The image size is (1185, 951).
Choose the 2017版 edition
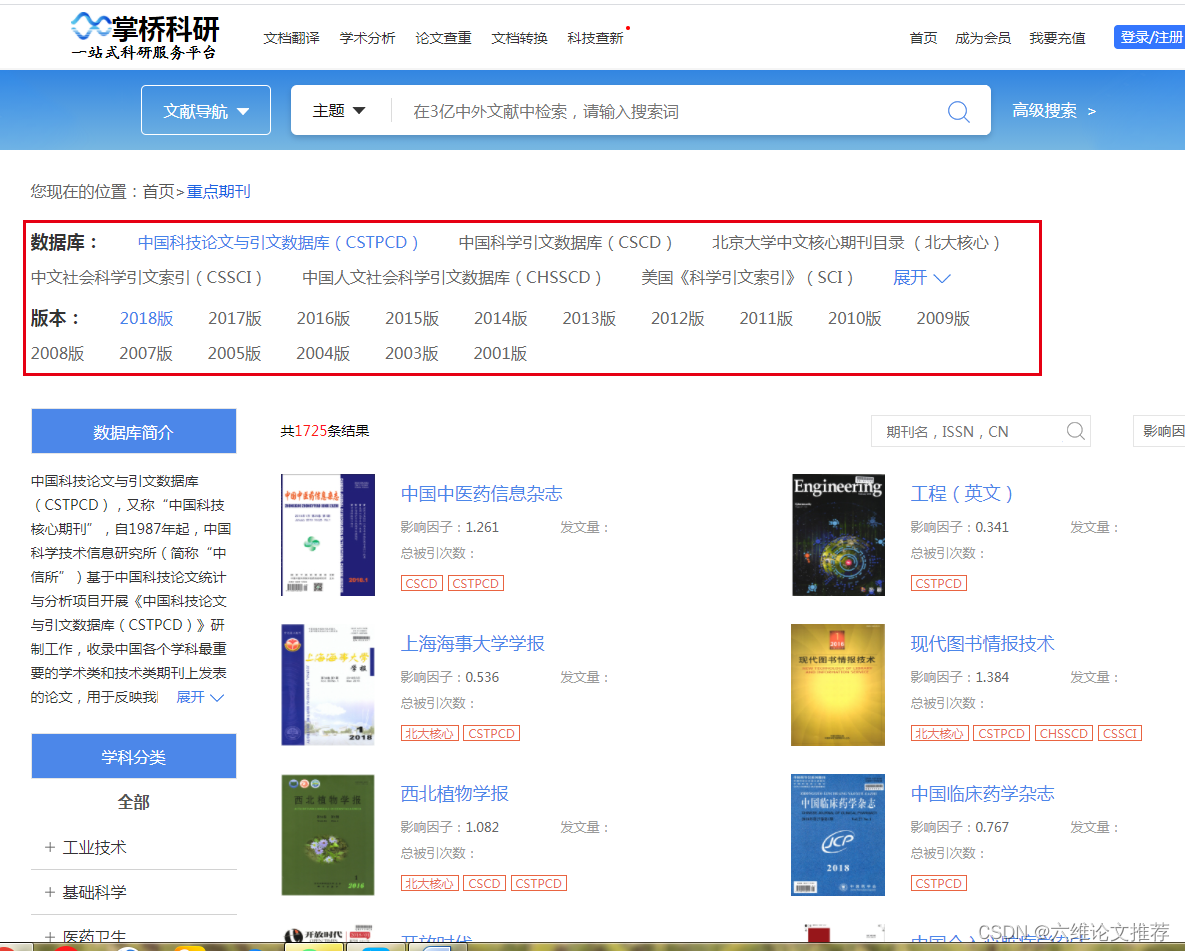click(x=235, y=318)
